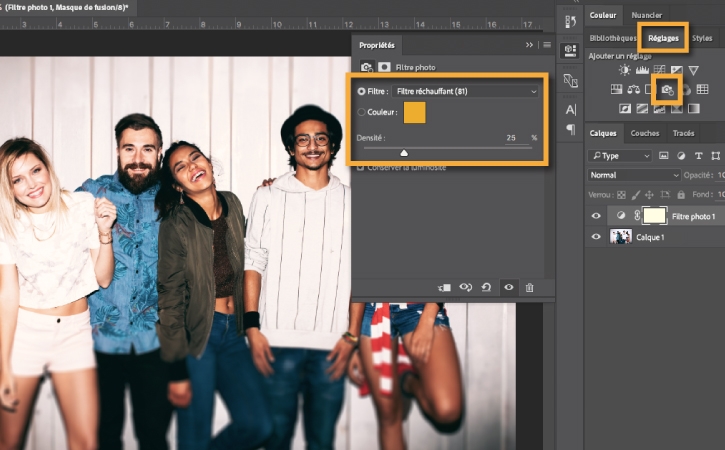This screenshot has width=725, height=450.
Task: Clip adjustment to layer below icon
Action: tap(444, 287)
